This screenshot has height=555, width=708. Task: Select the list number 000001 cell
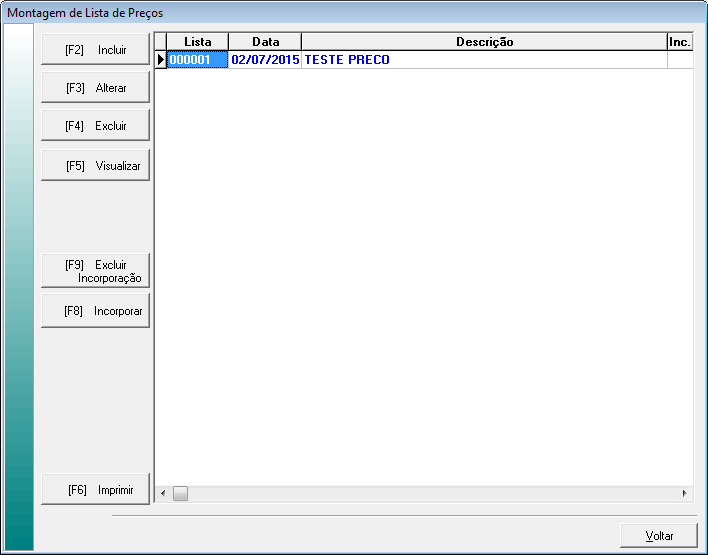tap(197, 60)
